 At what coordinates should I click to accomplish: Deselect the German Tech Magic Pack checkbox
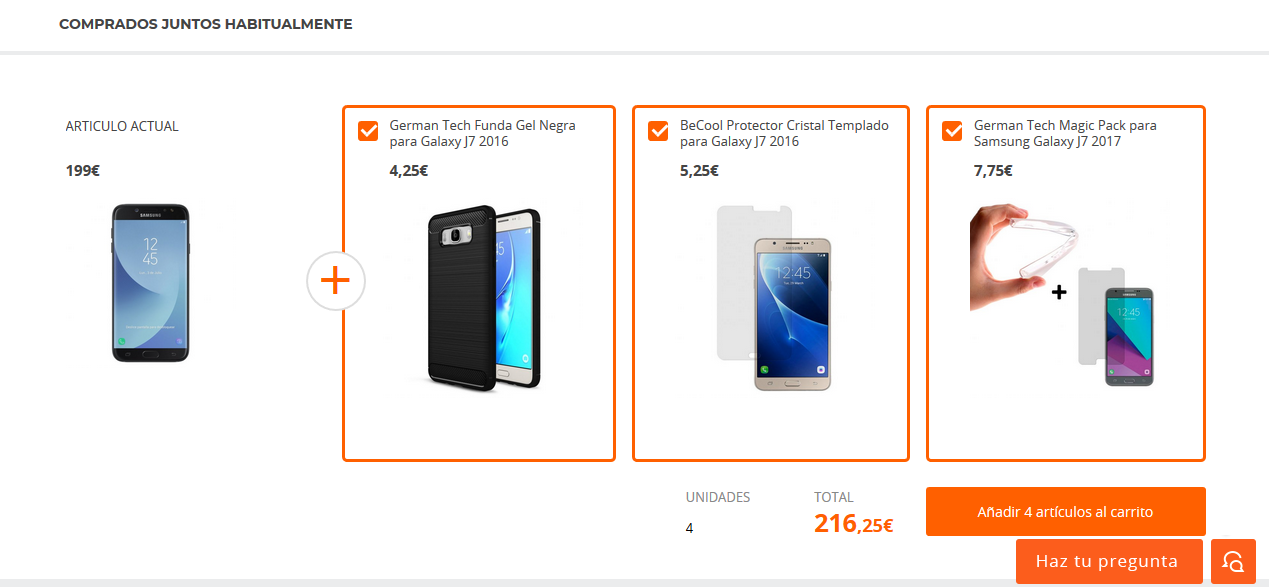point(951,130)
